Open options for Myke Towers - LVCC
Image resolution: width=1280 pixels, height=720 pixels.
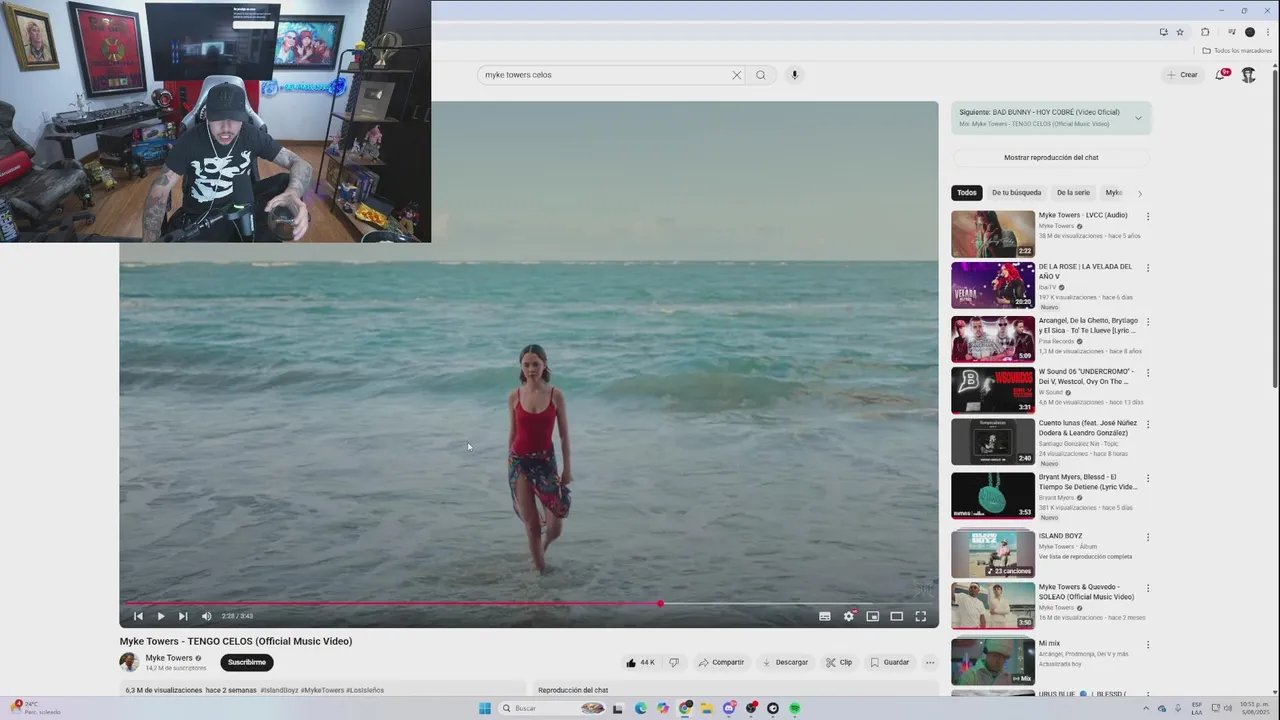(x=1148, y=217)
